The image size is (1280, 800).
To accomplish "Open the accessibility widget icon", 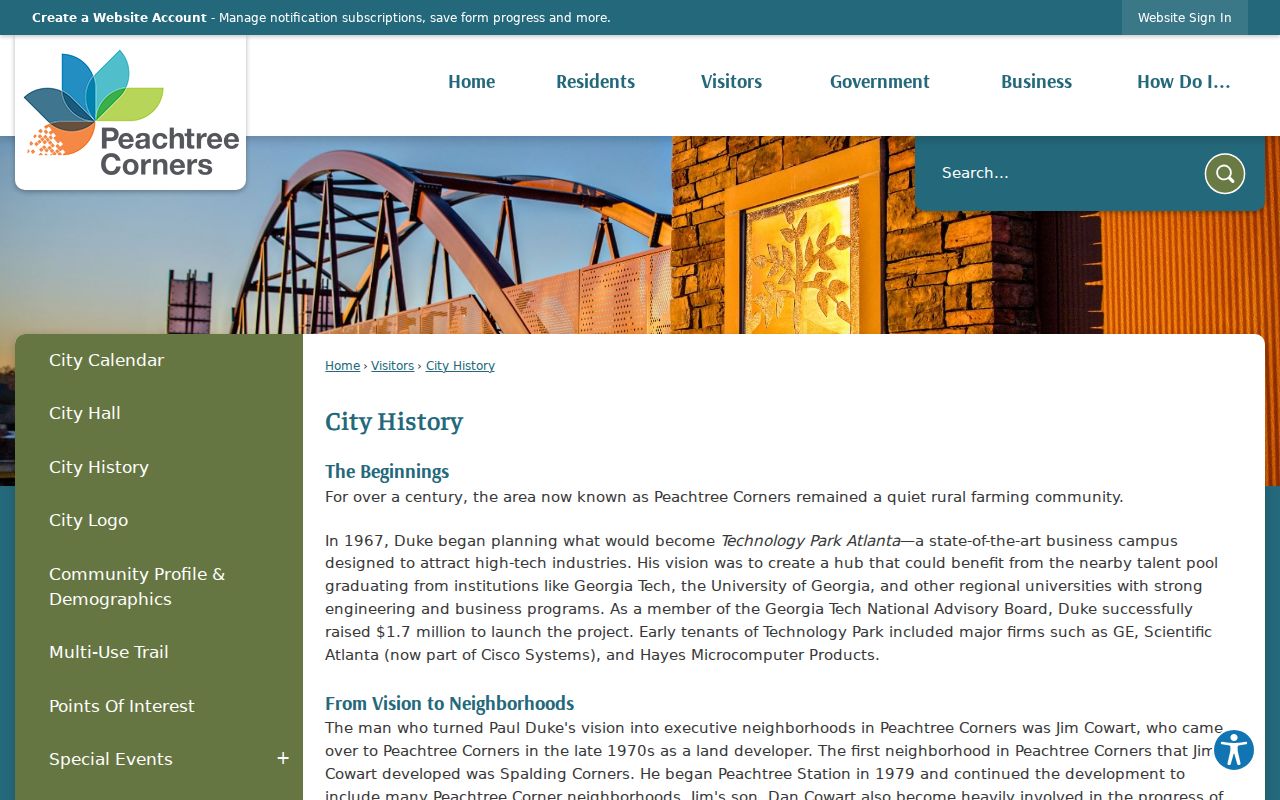I will coord(1234,750).
